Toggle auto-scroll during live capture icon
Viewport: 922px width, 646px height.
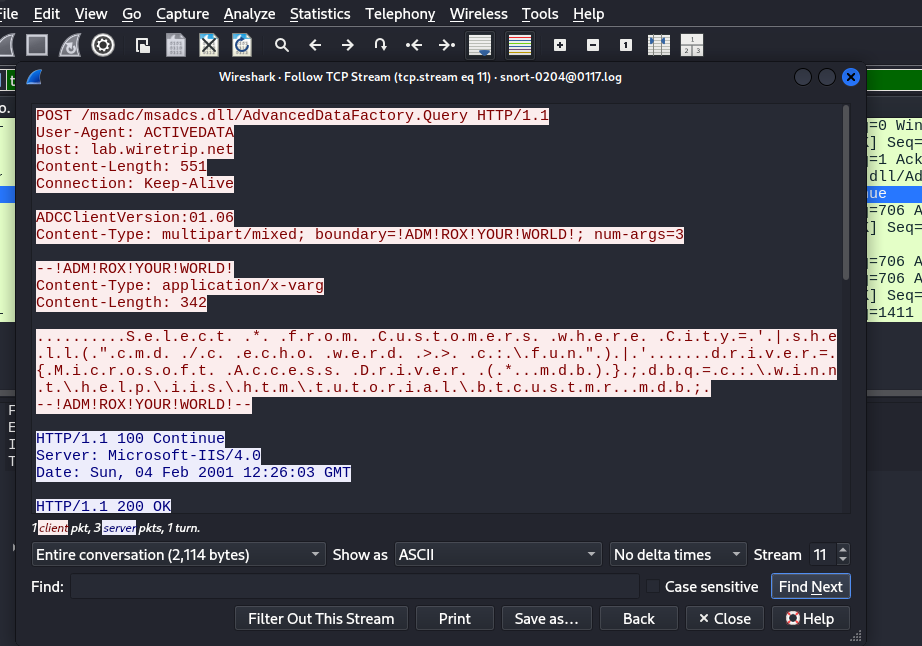480,45
